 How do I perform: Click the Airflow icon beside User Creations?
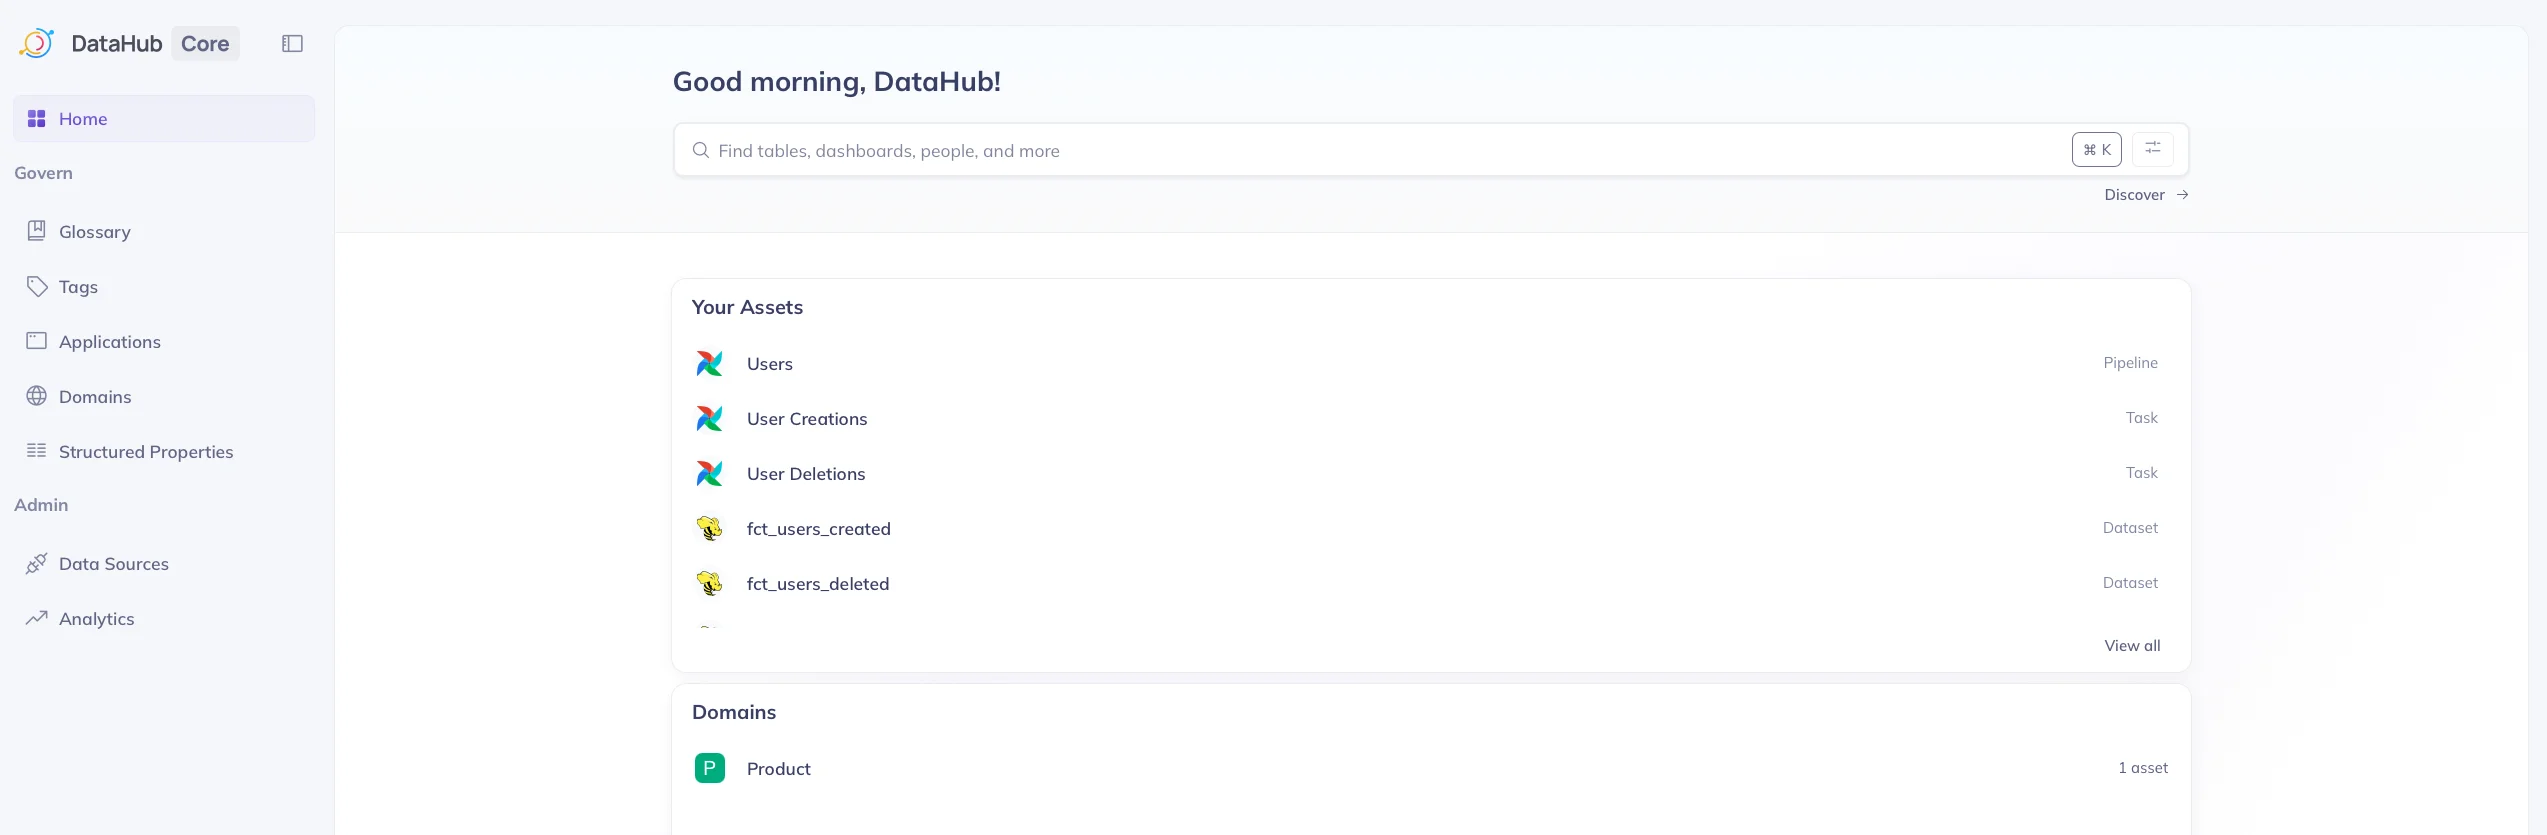coord(710,418)
